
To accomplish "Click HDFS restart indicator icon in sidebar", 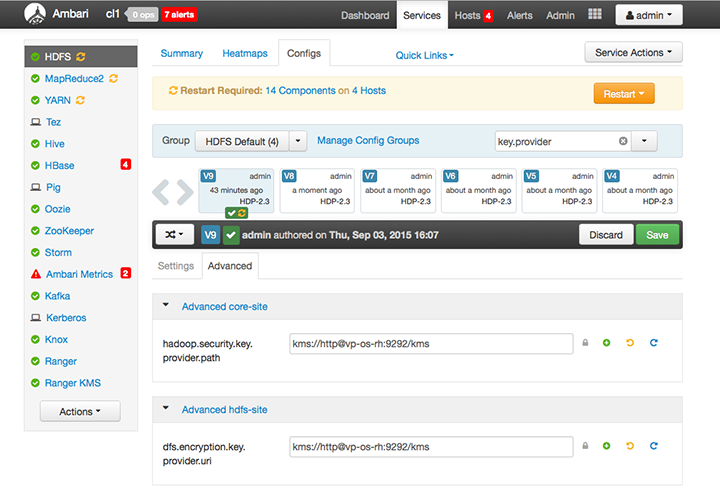I will pos(80,57).
